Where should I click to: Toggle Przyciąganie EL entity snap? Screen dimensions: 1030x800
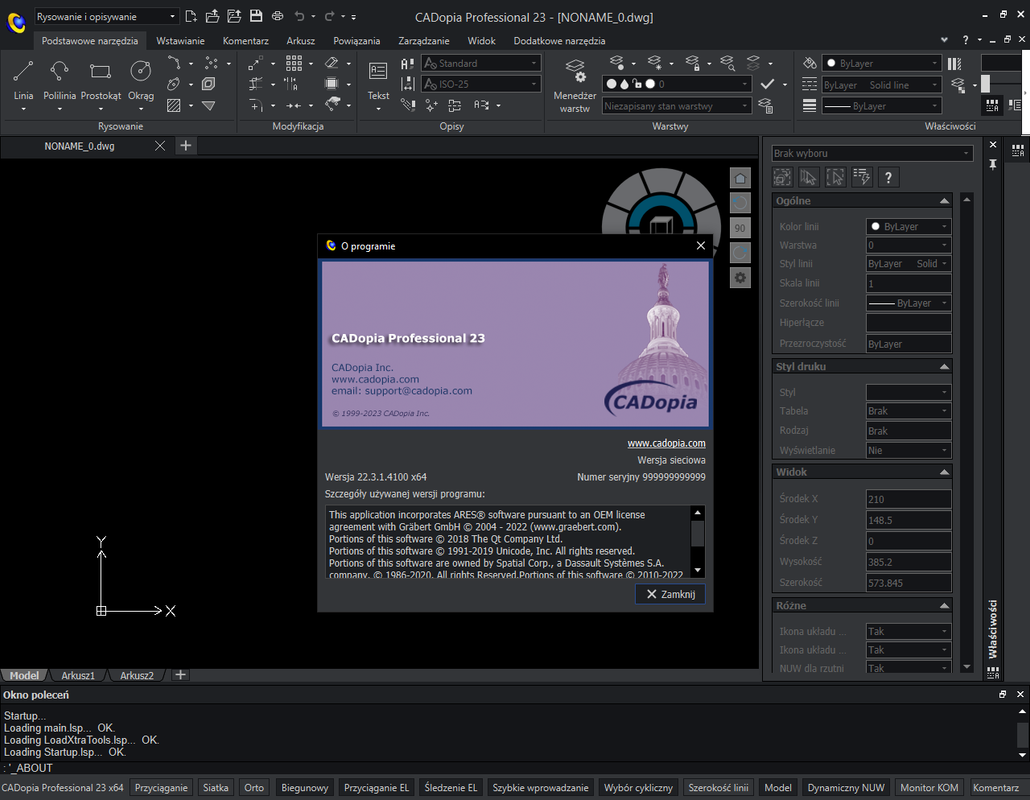pos(376,788)
